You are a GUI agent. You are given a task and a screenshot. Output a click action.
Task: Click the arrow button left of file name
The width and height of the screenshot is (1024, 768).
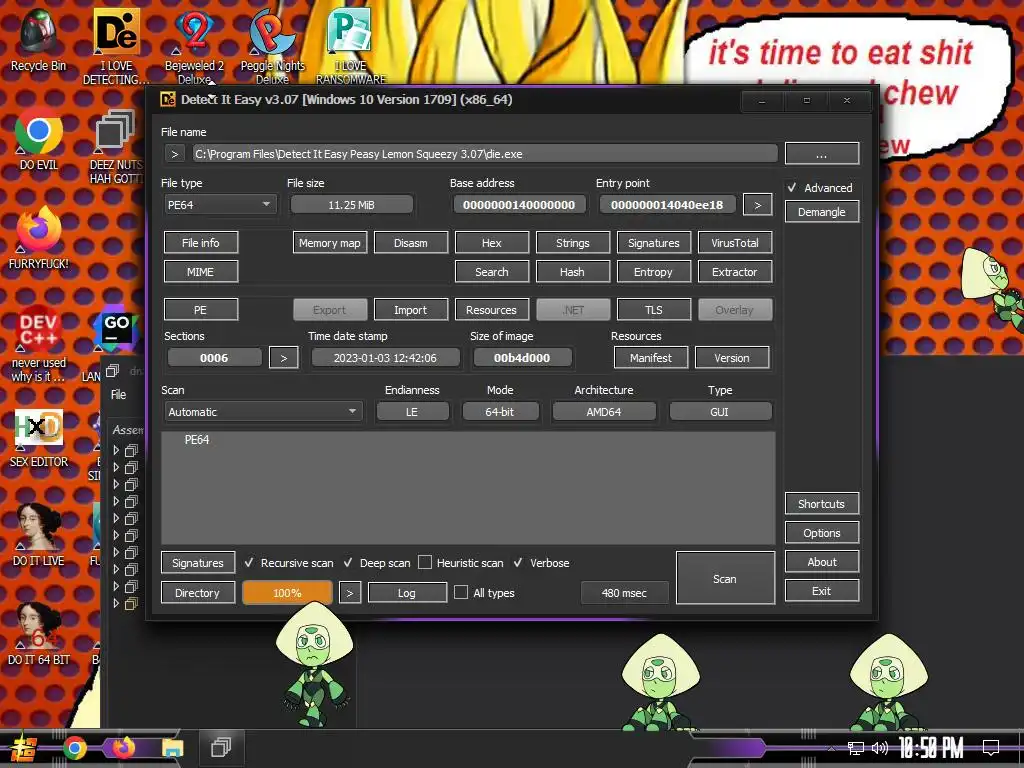[x=174, y=154]
